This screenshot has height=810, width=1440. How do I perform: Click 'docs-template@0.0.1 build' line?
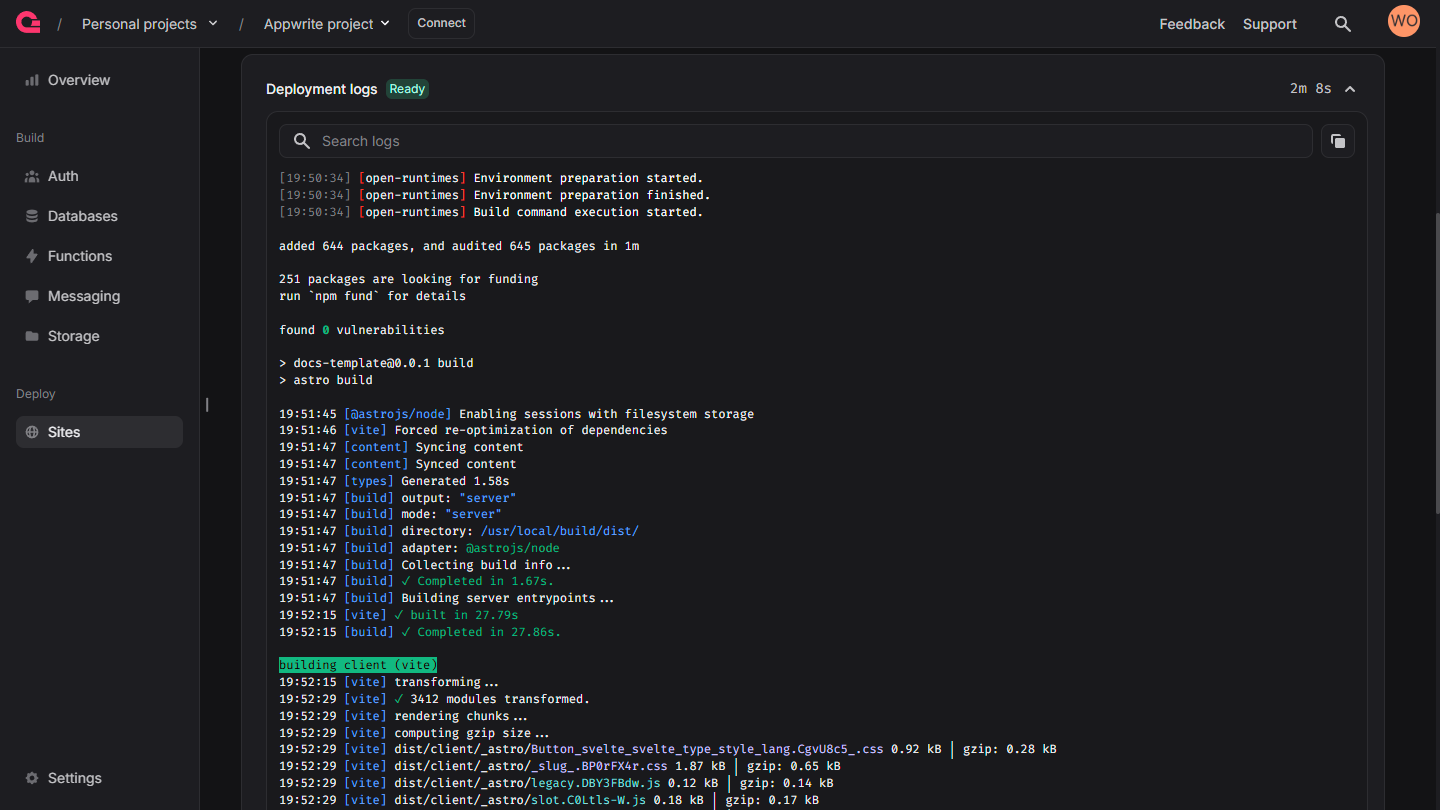pyautogui.click(x=376, y=363)
